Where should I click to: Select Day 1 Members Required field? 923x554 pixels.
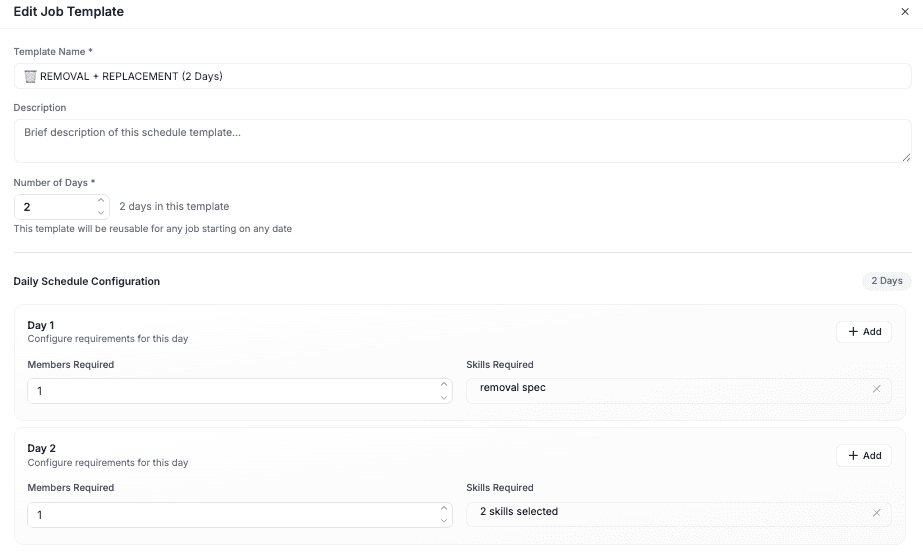(x=230, y=391)
